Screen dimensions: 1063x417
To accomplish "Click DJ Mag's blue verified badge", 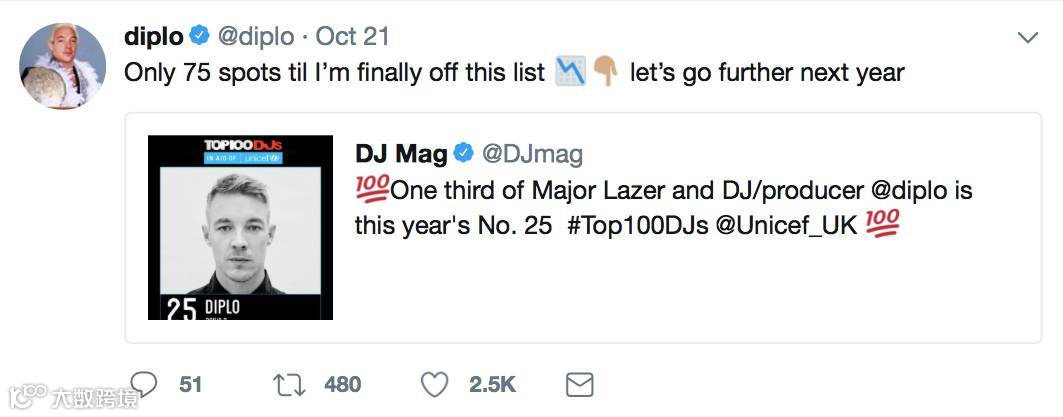I will 464,153.
